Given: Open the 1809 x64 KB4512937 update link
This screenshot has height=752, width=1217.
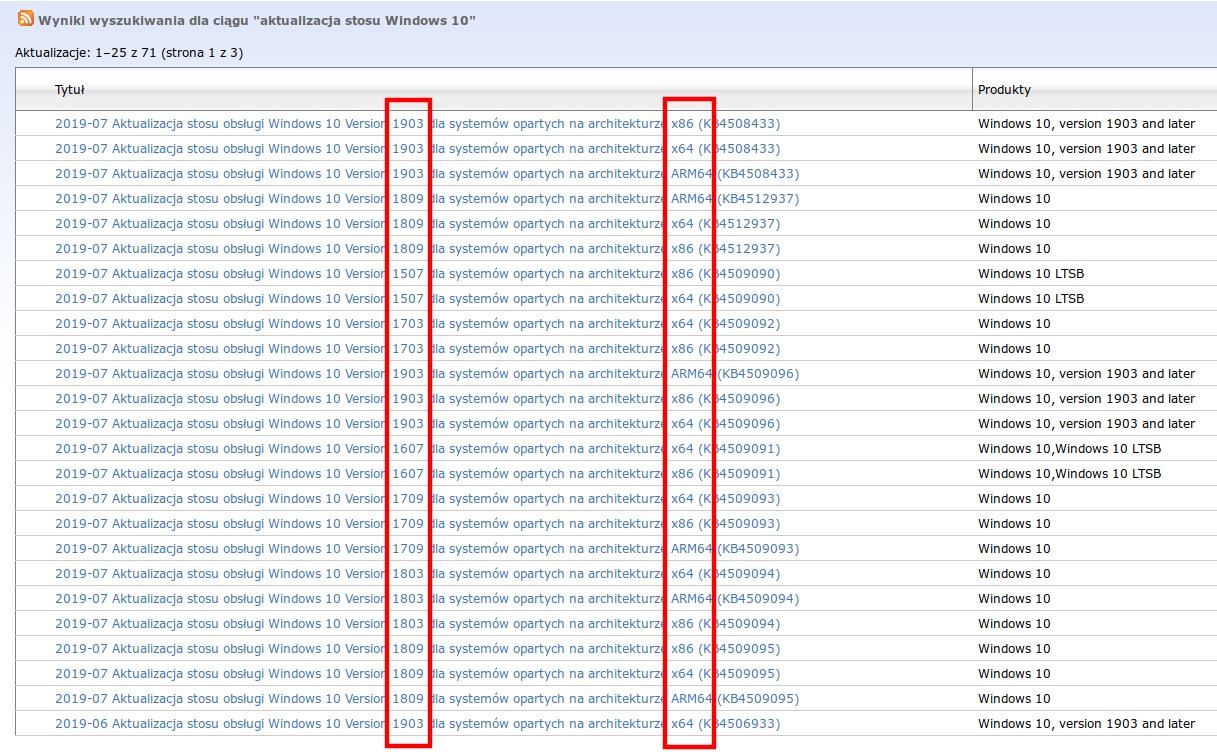Looking at the screenshot, I should [x=417, y=224].
